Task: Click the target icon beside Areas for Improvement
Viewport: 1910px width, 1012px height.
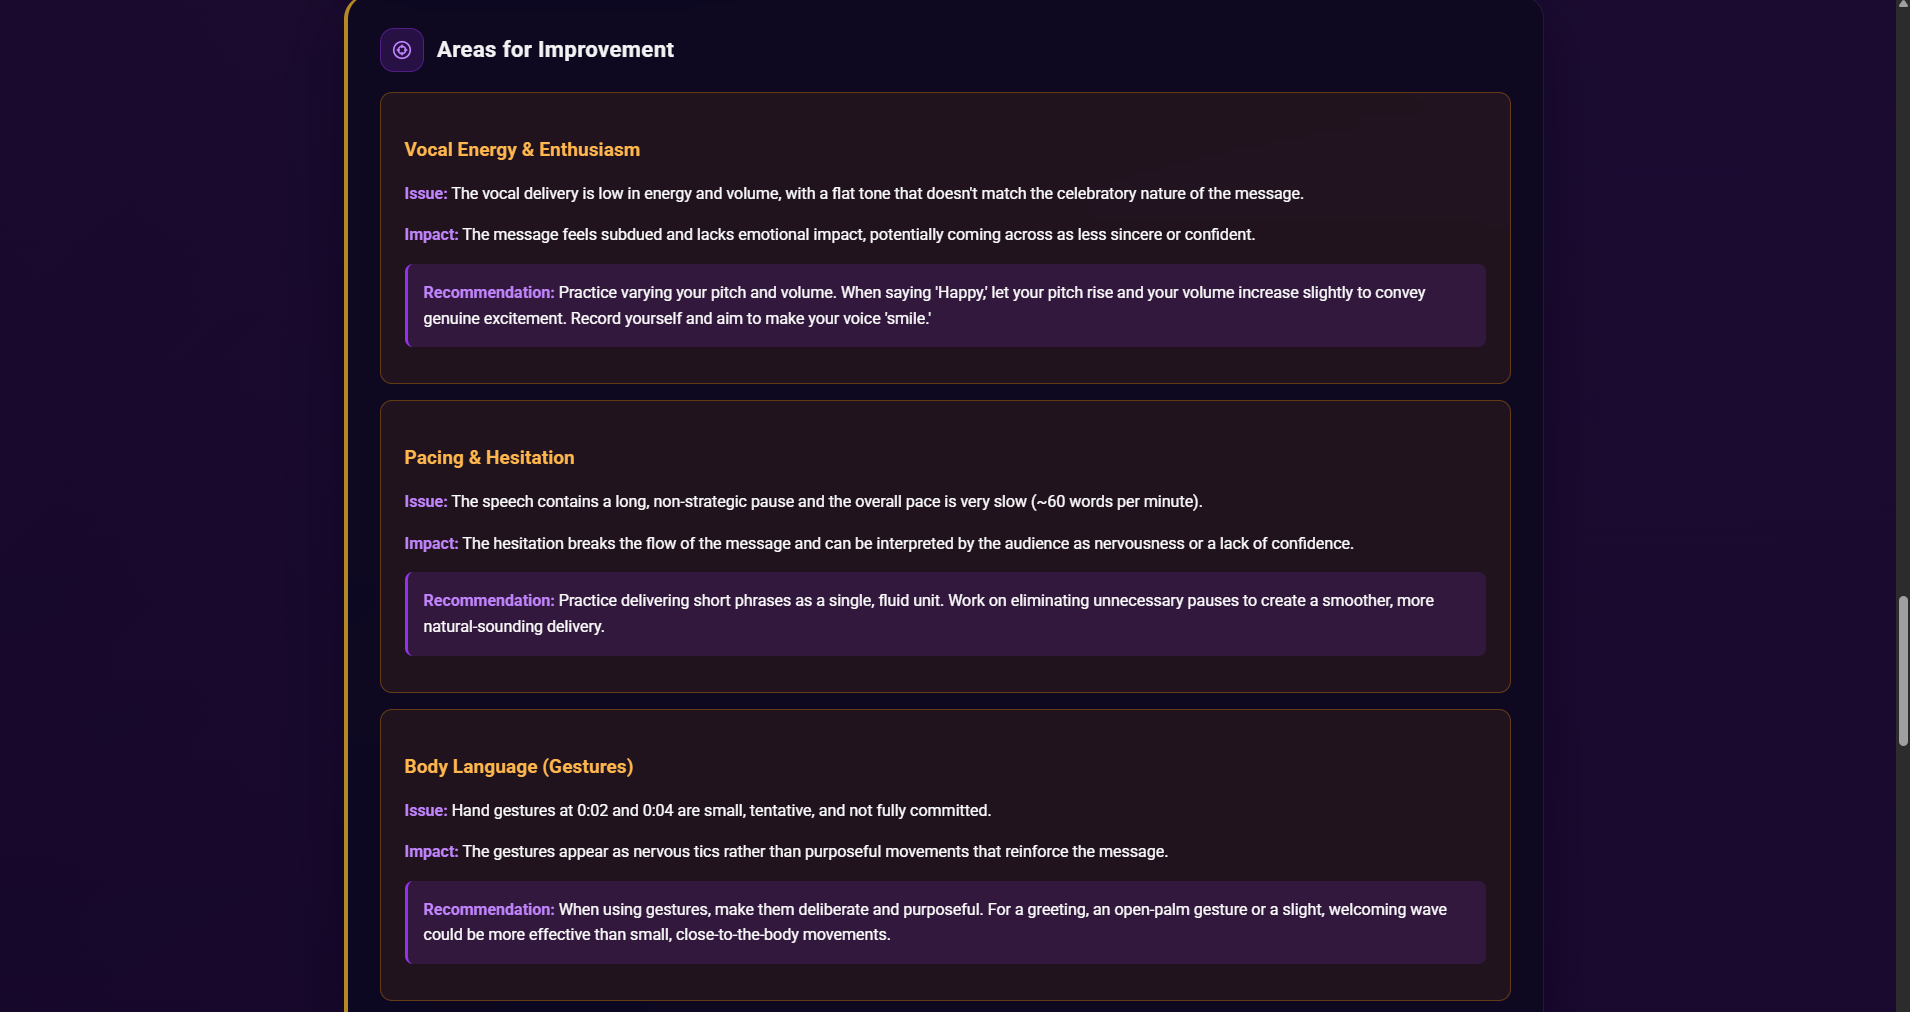Action: point(402,50)
